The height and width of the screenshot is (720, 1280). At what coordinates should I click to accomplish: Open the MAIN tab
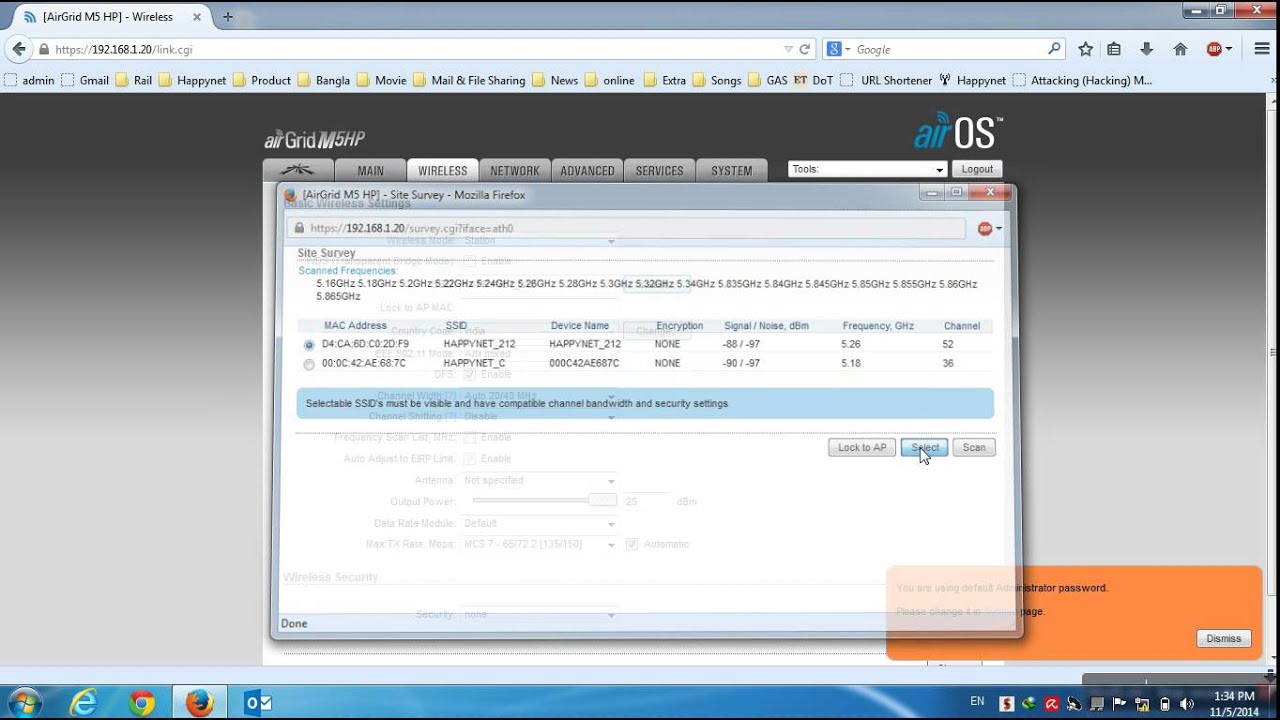pyautogui.click(x=370, y=171)
